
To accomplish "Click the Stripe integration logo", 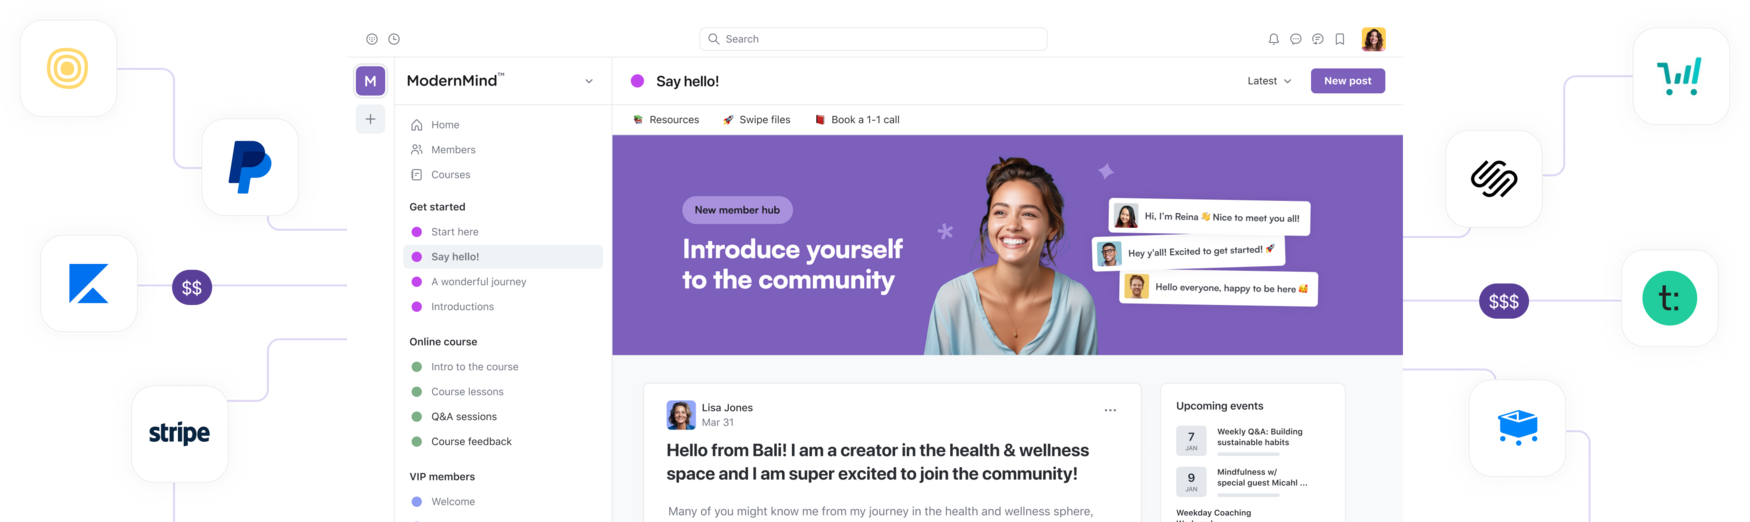I will (180, 433).
